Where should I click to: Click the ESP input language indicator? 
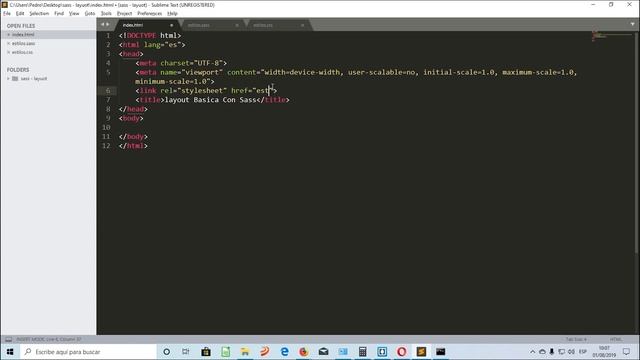pyautogui.click(x=582, y=351)
